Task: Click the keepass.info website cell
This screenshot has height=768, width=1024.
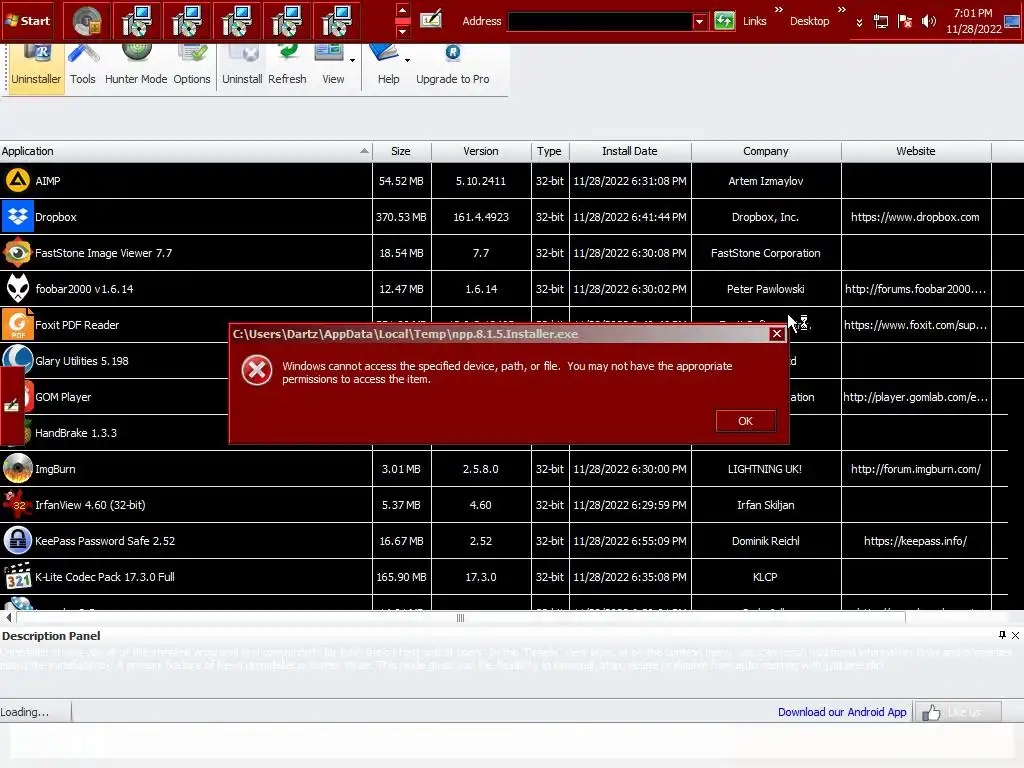Action: [915, 541]
